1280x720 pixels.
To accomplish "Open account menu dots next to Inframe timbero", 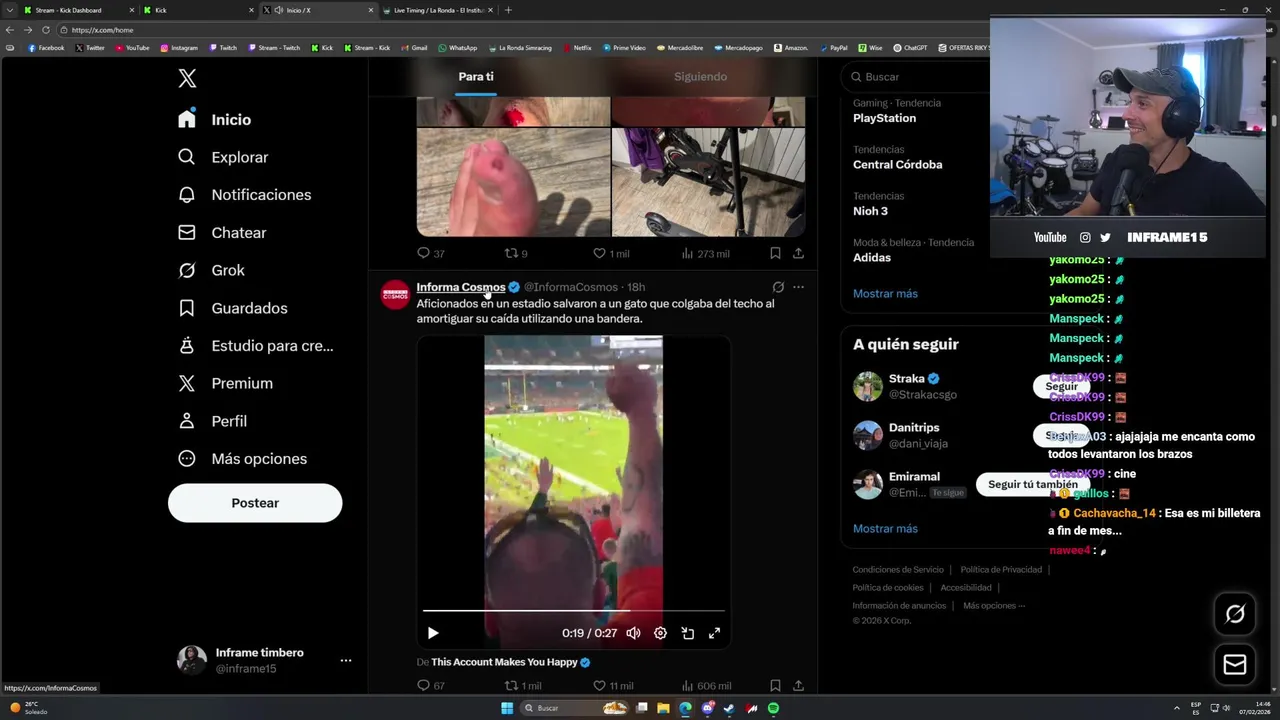I will 345,660.
